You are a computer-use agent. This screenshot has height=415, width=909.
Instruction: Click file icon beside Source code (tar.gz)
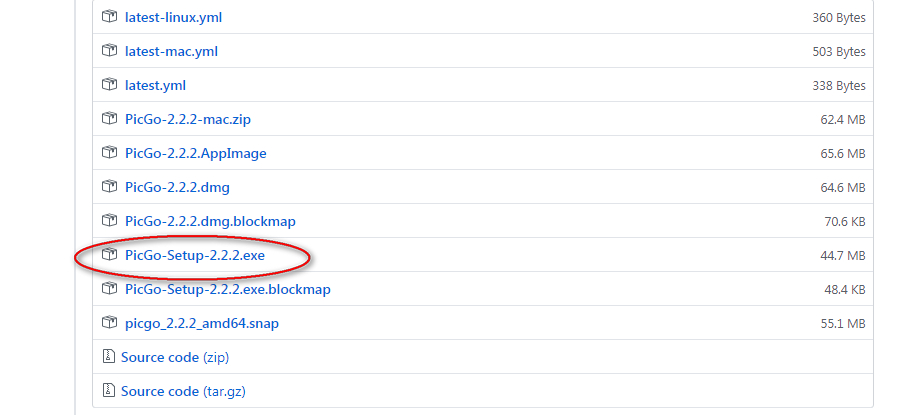point(108,391)
